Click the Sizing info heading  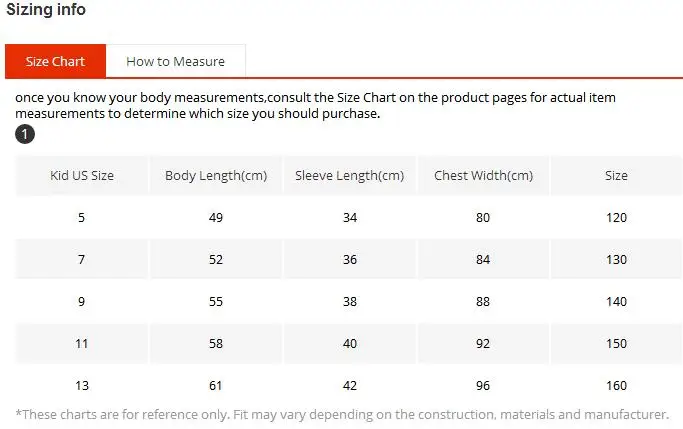(46, 10)
